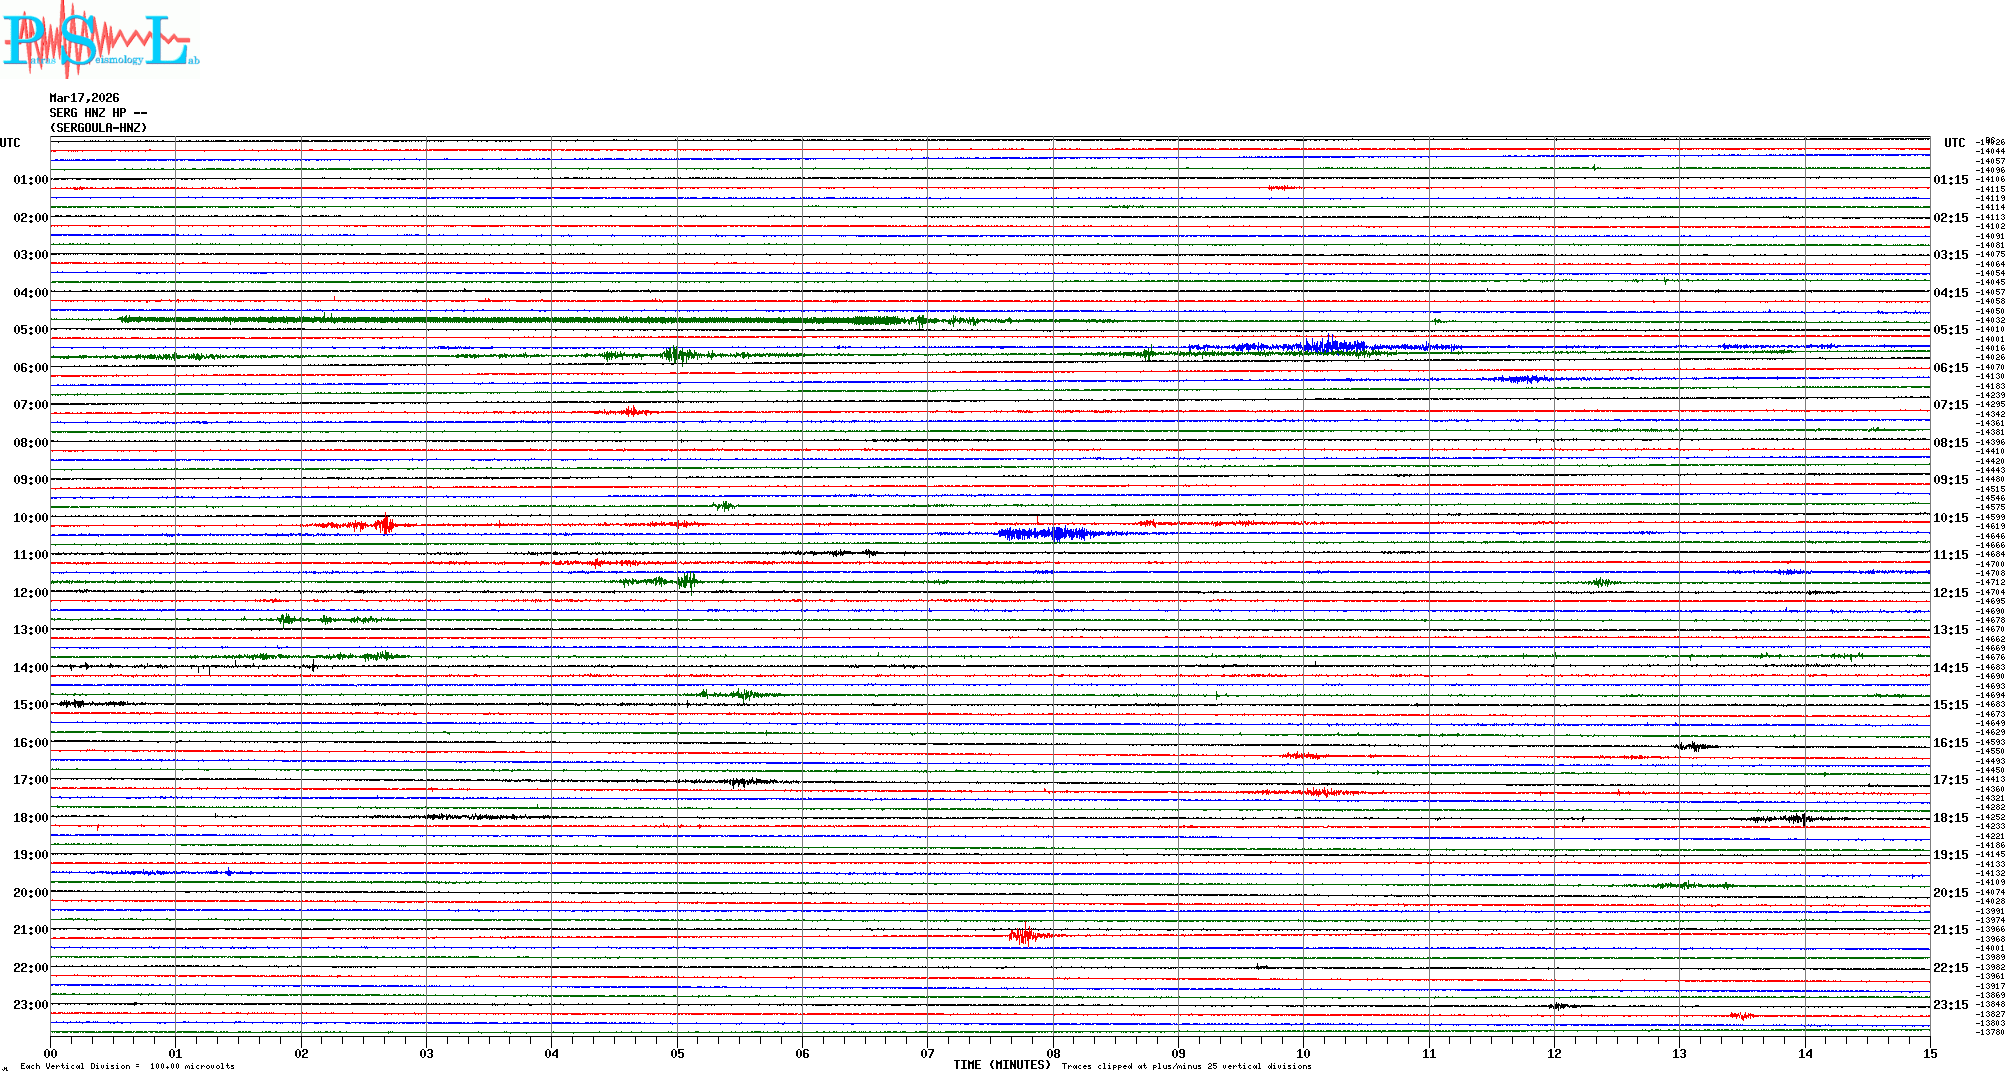
Task: Click the PSL seismology lab logo
Action: point(100,40)
